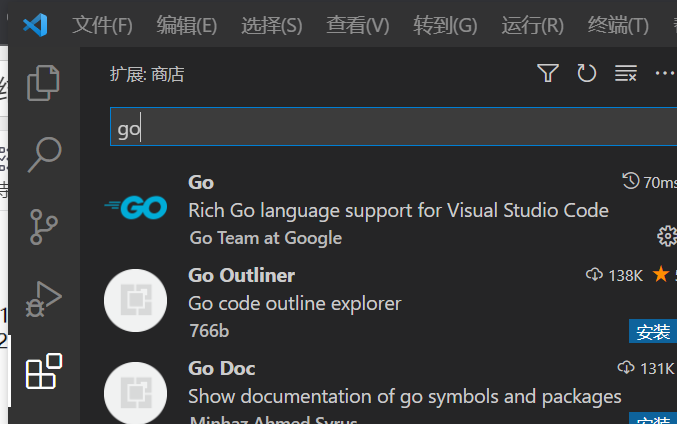This screenshot has height=424, width=677.
Task: Click Go Doc download count 131K
Action: point(646,368)
